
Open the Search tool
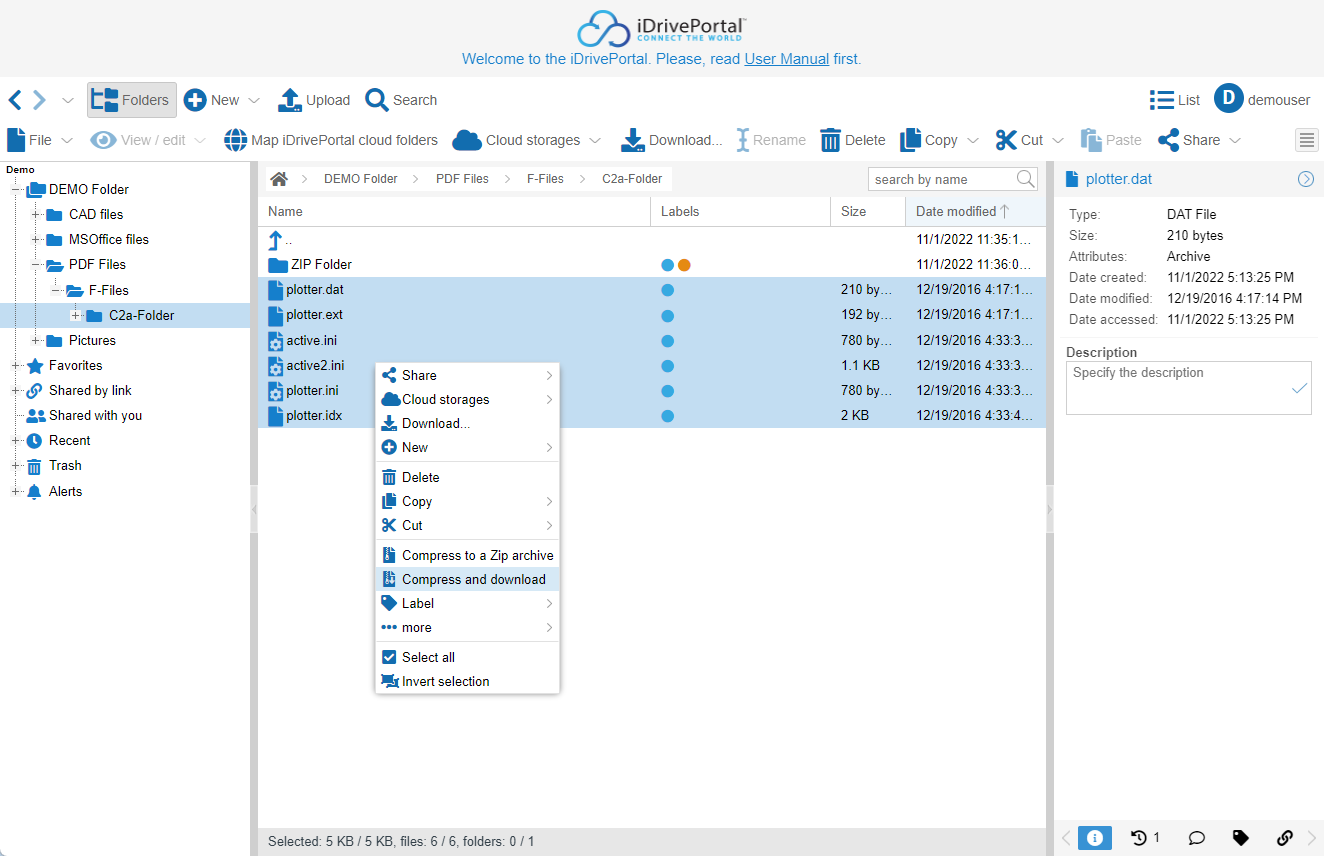pos(377,100)
